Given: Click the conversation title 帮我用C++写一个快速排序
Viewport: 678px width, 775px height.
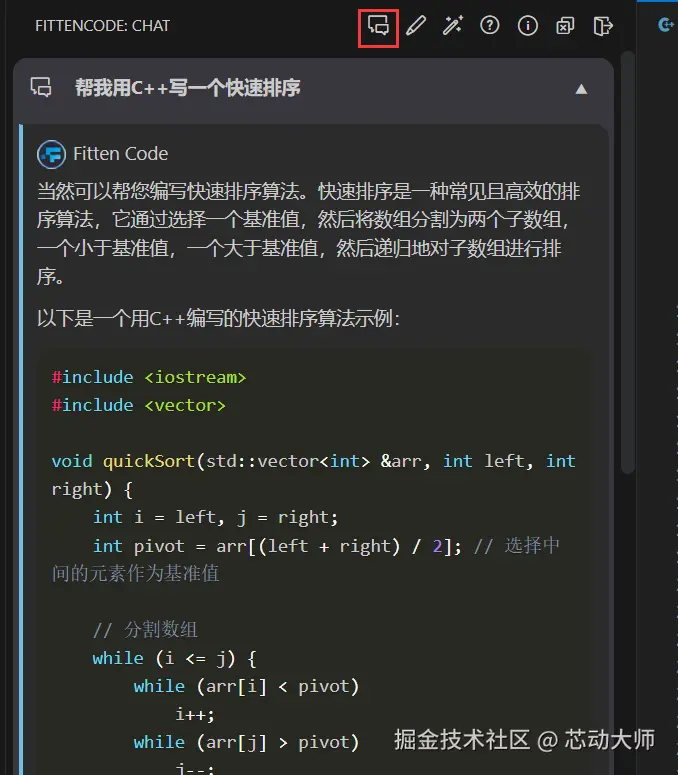Looking at the screenshot, I should pos(188,88).
